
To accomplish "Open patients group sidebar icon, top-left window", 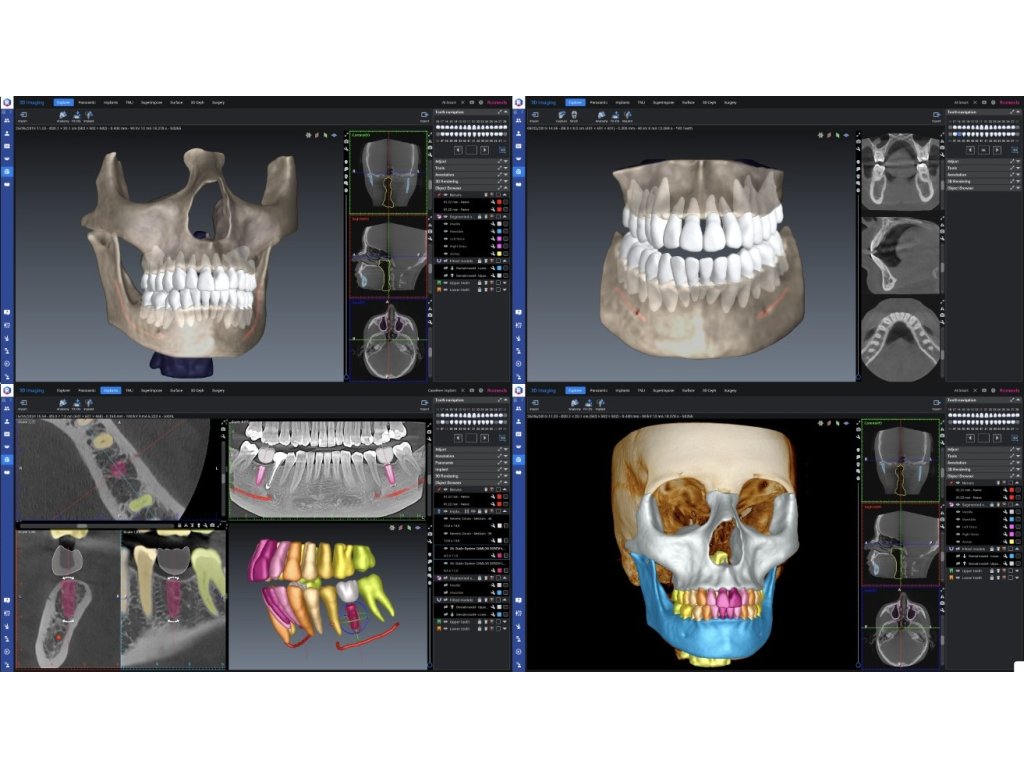I will click(x=7, y=120).
